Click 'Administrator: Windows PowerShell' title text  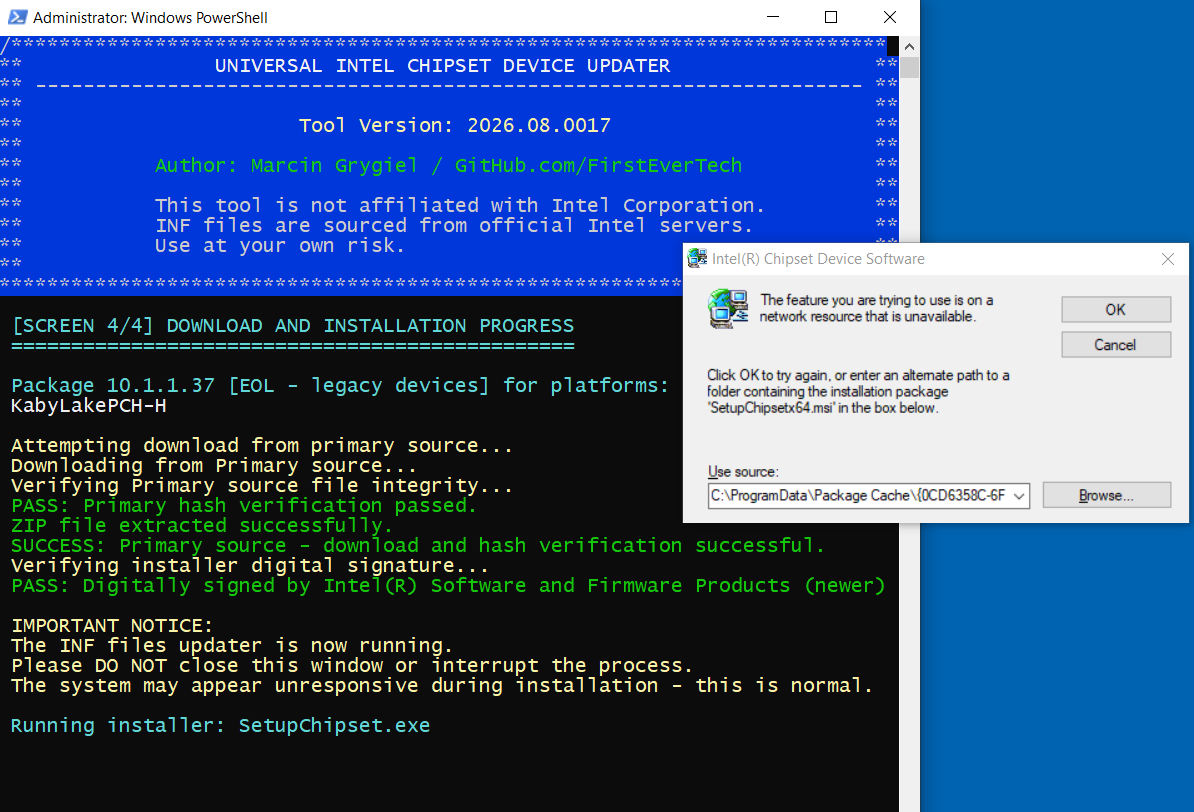[x=150, y=18]
